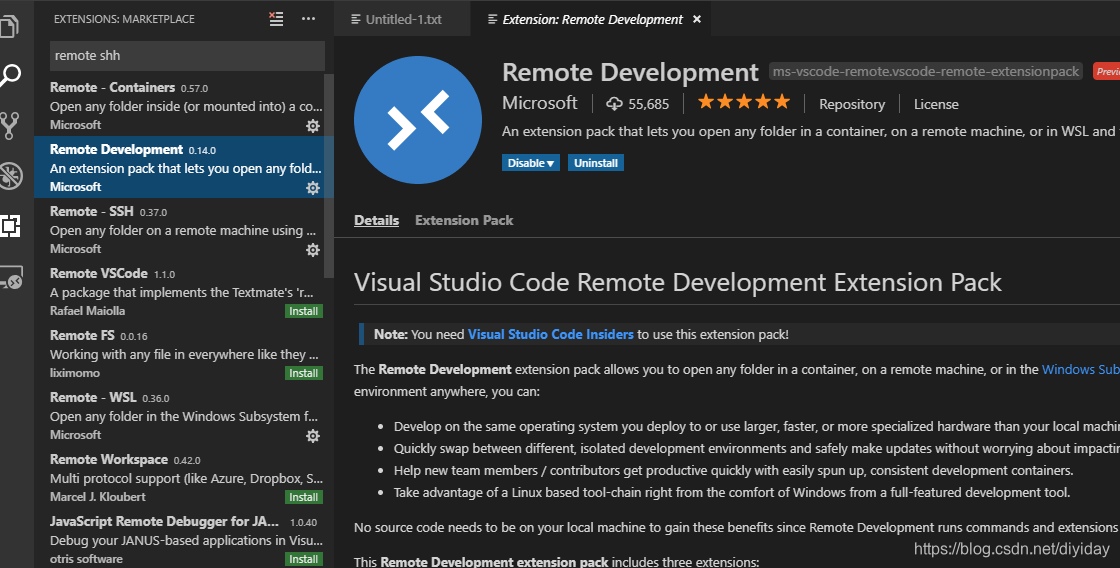Switch to the Untitled-1.txt tab
The image size is (1120, 568).
click(x=402, y=19)
